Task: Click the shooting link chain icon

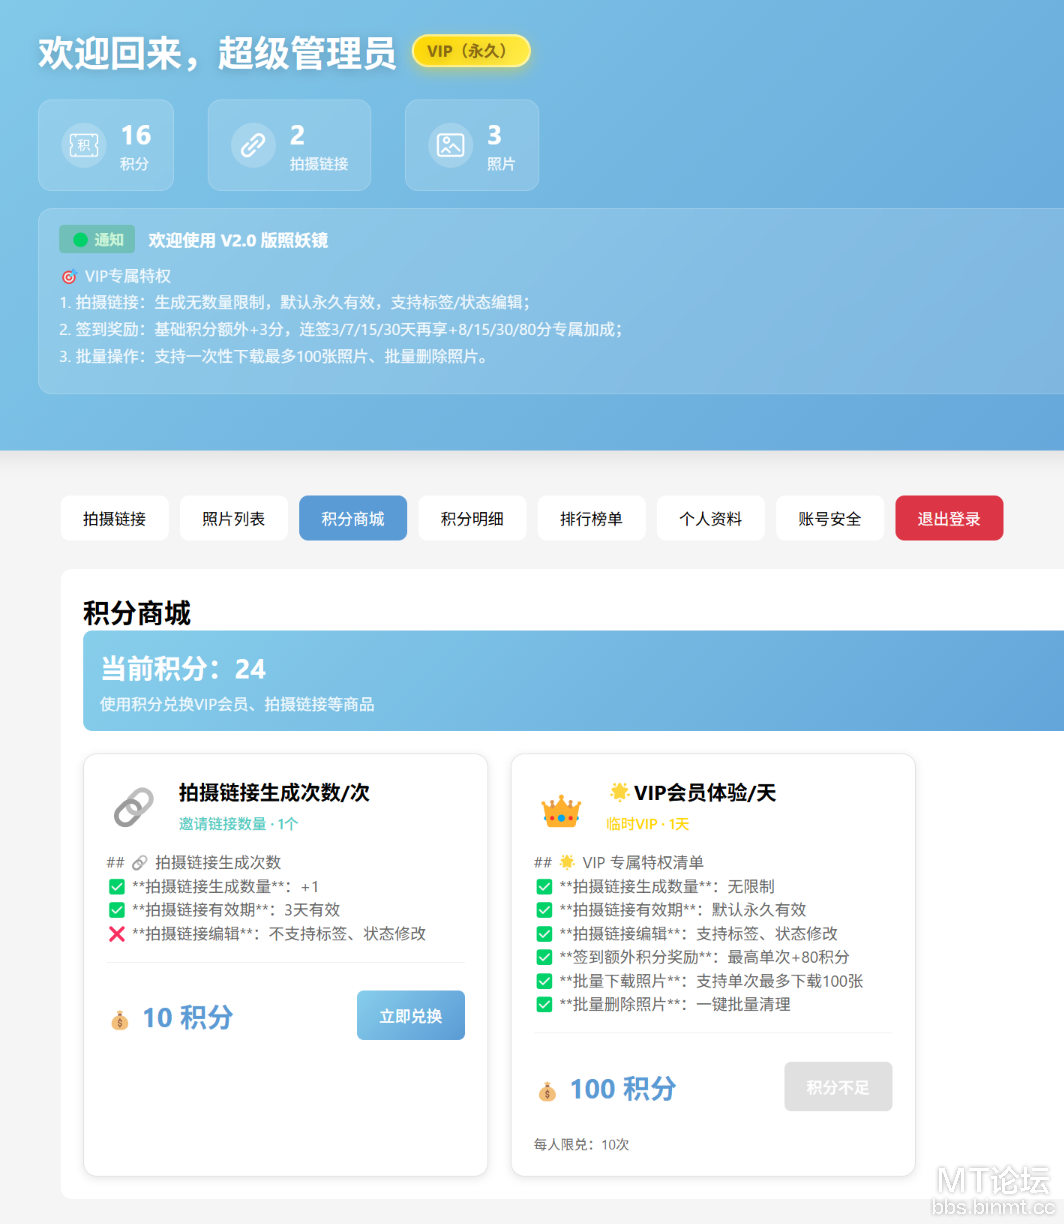Action: (x=253, y=145)
